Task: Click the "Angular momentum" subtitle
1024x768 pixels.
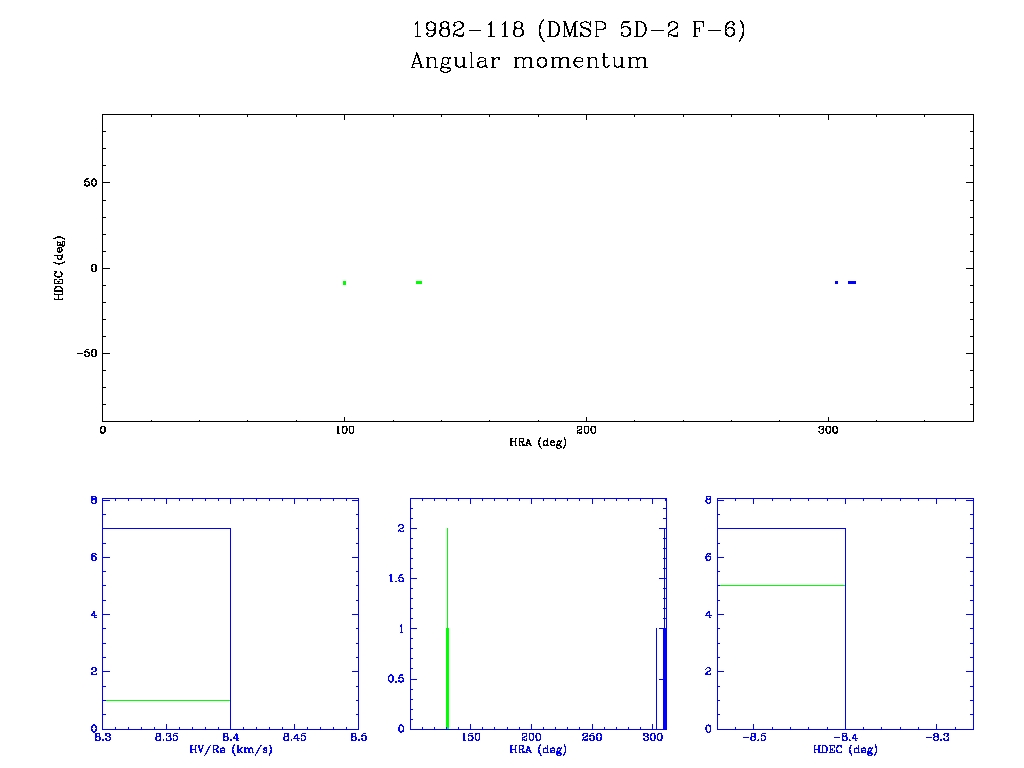Action: point(530,61)
